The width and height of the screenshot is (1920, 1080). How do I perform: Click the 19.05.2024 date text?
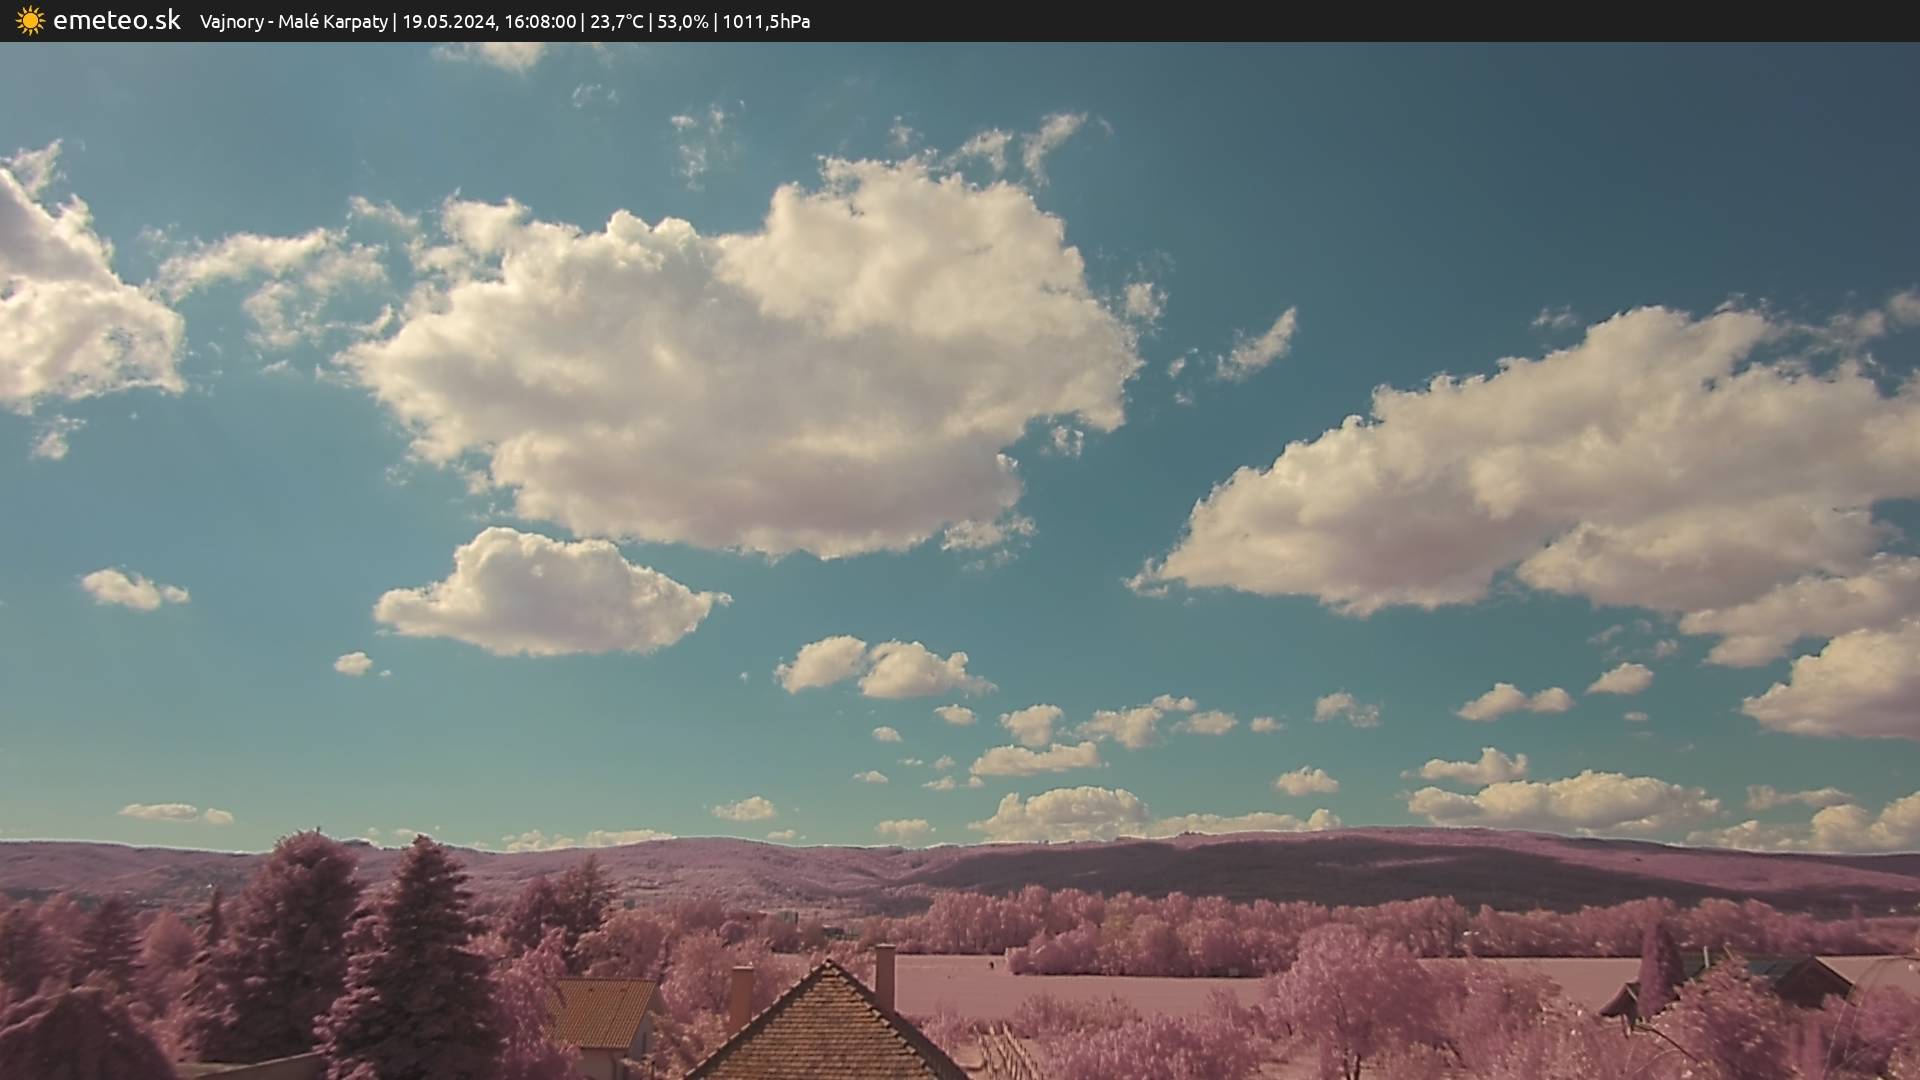click(x=449, y=22)
